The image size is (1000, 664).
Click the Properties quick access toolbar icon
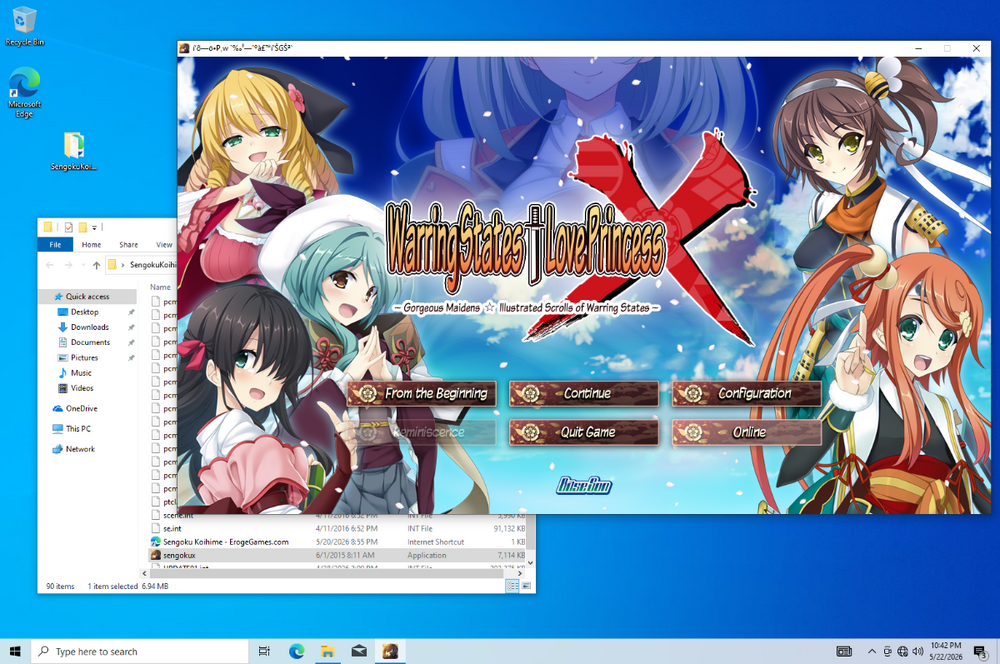(x=68, y=227)
